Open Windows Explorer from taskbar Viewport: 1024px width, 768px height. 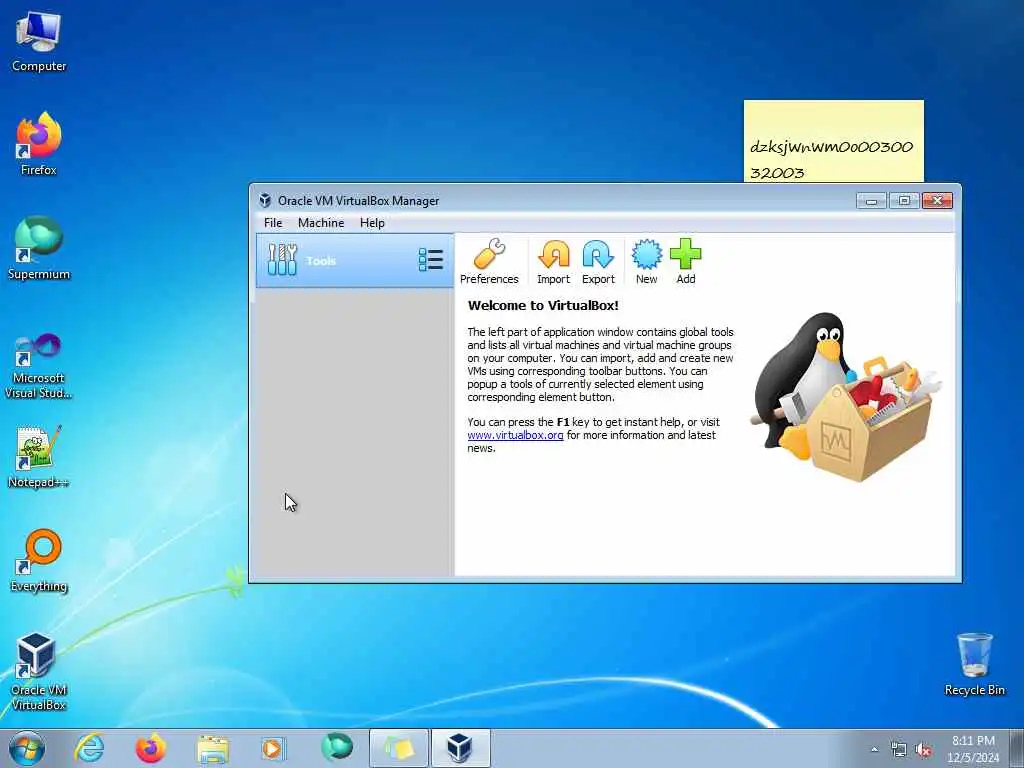pyautogui.click(x=213, y=748)
